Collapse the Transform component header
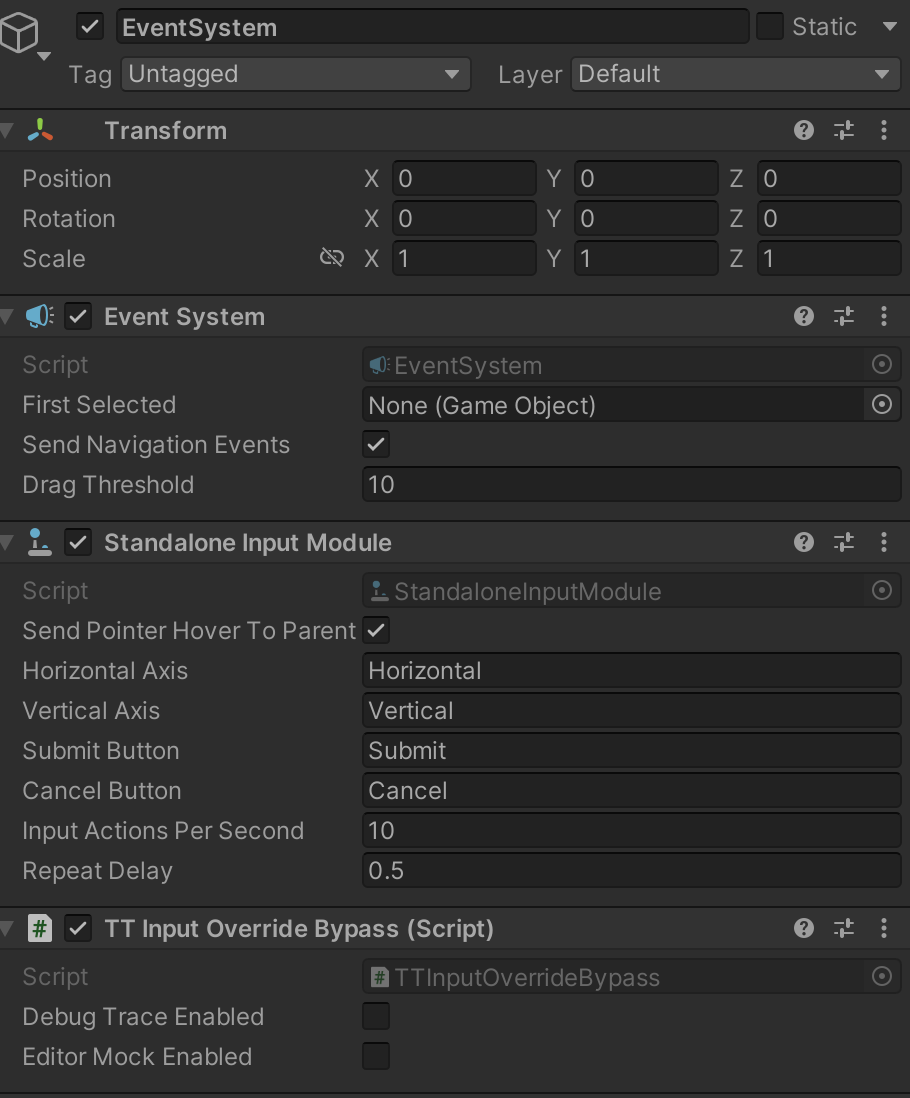Image resolution: width=910 pixels, height=1098 pixels. pyautogui.click(x=8, y=131)
